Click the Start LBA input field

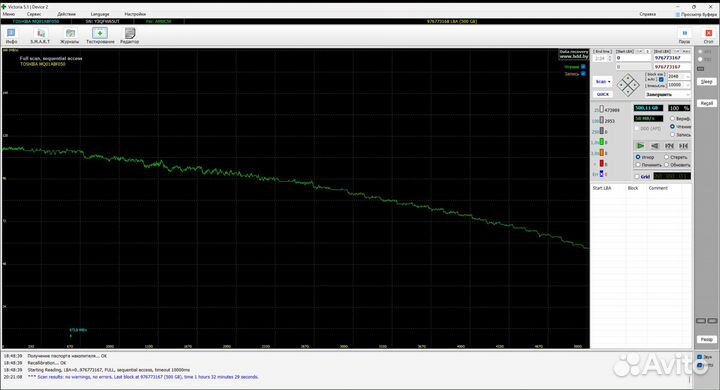coord(633,58)
